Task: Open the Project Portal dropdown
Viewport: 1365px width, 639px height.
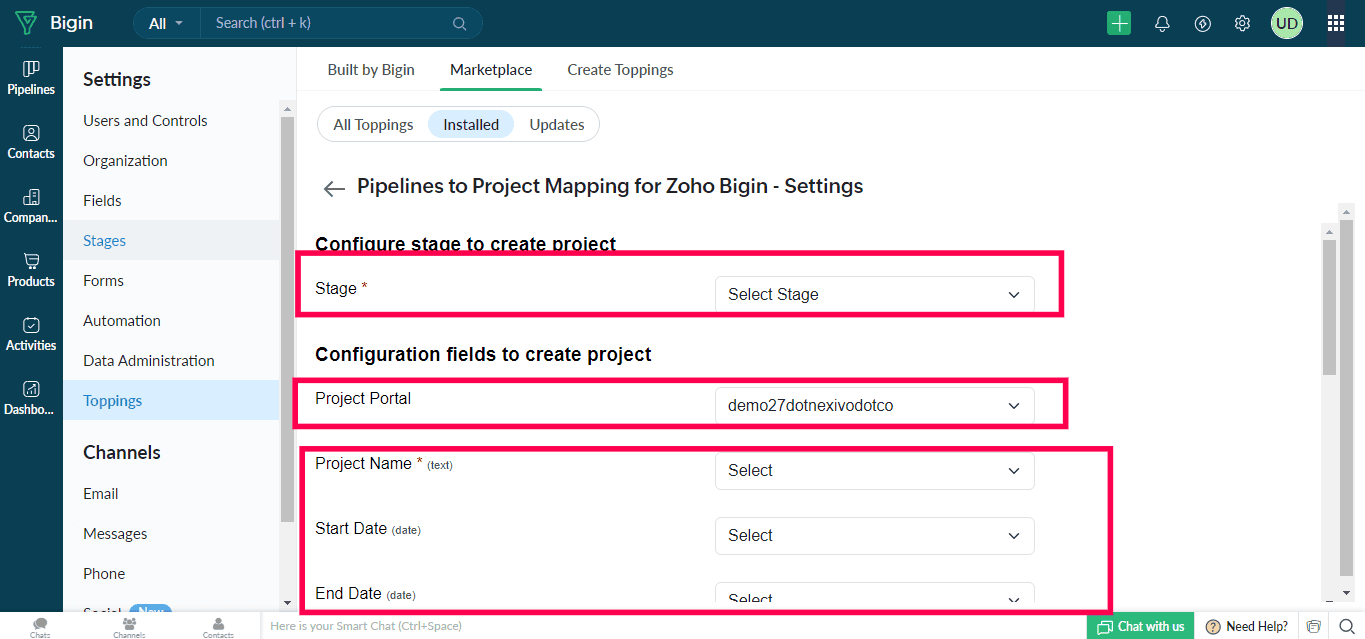Action: click(875, 405)
